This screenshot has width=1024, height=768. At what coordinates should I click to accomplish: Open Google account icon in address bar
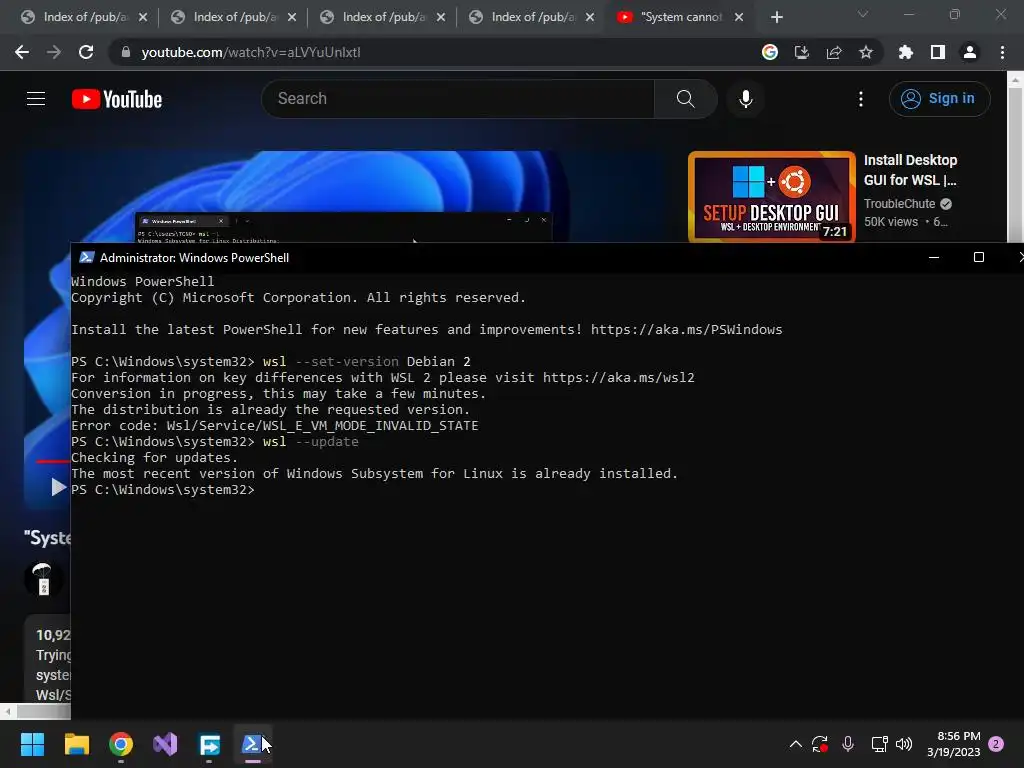click(x=769, y=52)
